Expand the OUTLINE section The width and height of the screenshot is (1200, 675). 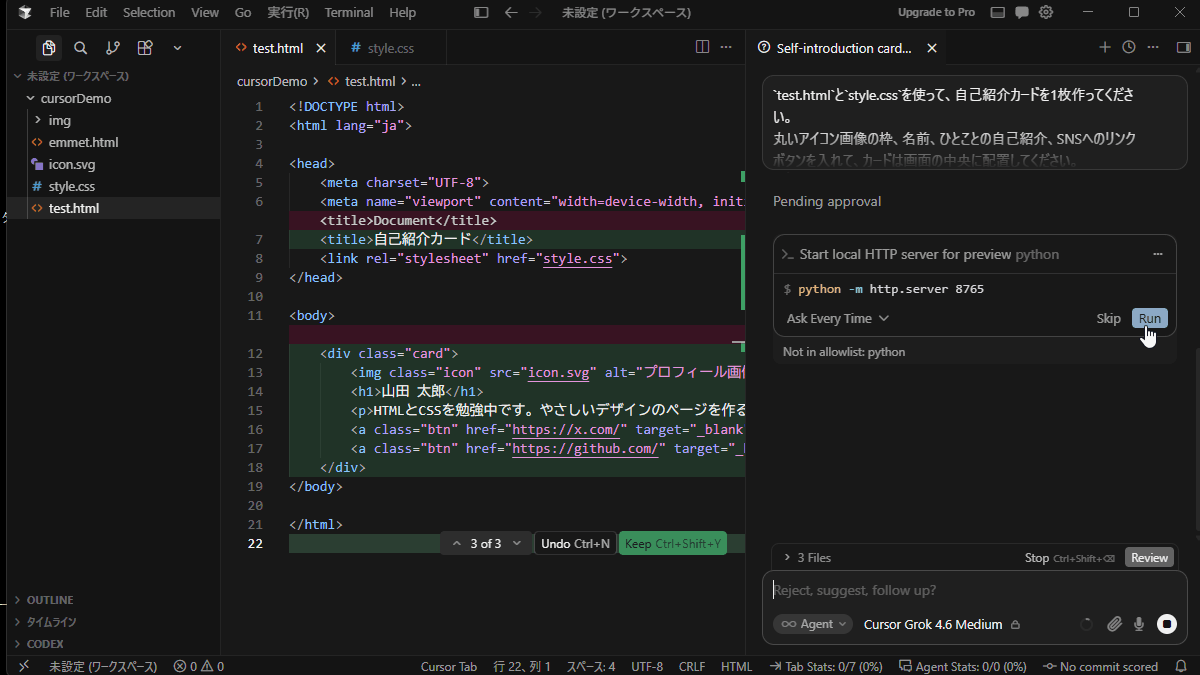pos(49,600)
